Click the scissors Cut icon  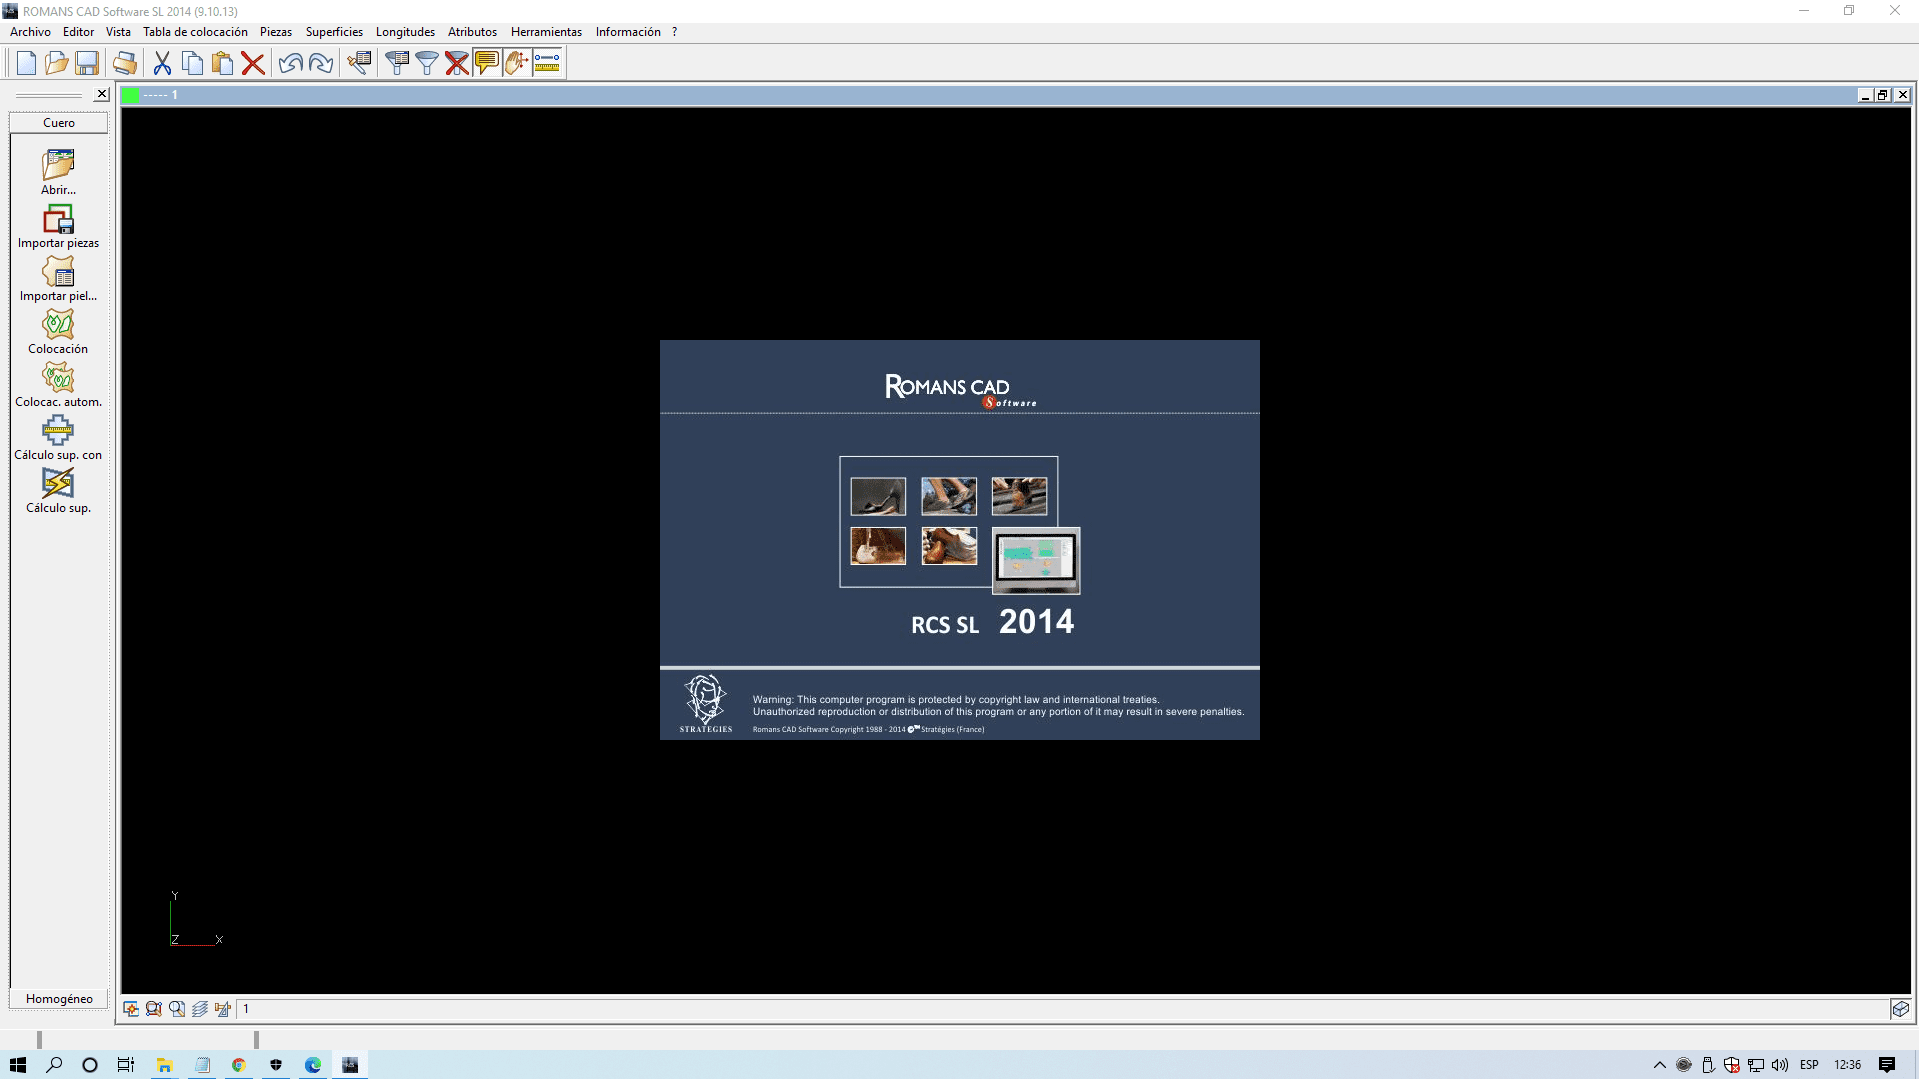click(x=162, y=63)
